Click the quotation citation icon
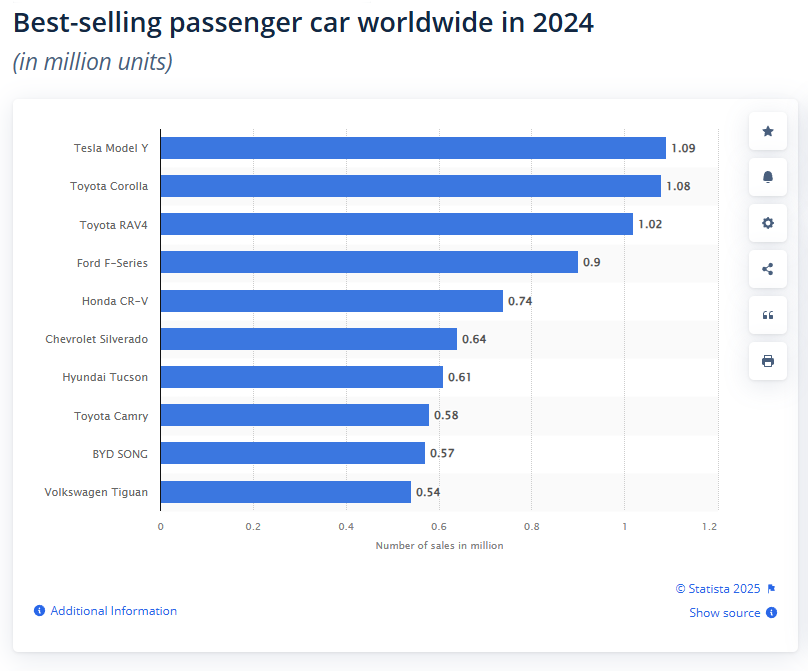The width and height of the screenshot is (808, 671). 767,315
